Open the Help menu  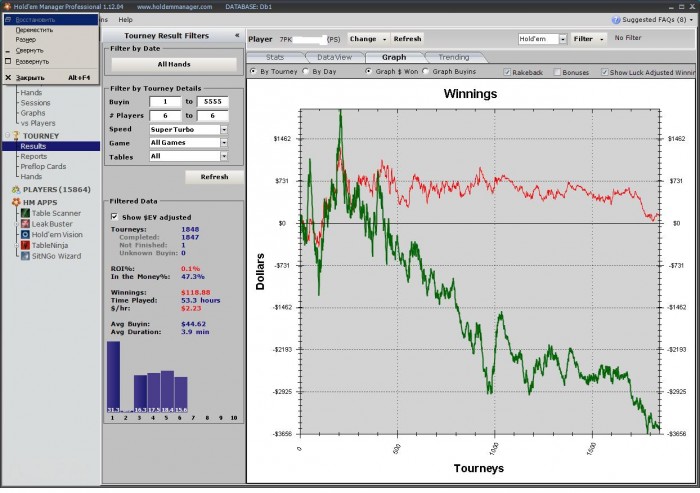pos(125,20)
